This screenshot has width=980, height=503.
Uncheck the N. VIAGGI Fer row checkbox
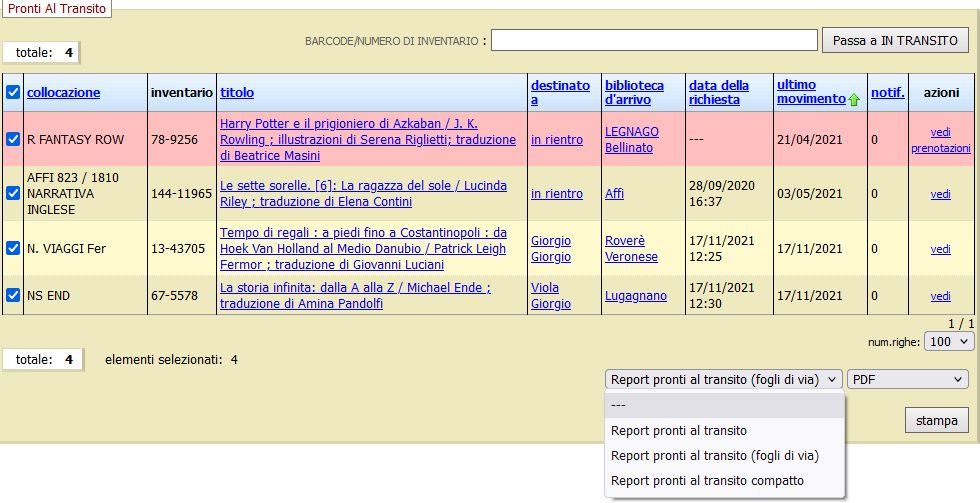pyautogui.click(x=13, y=249)
